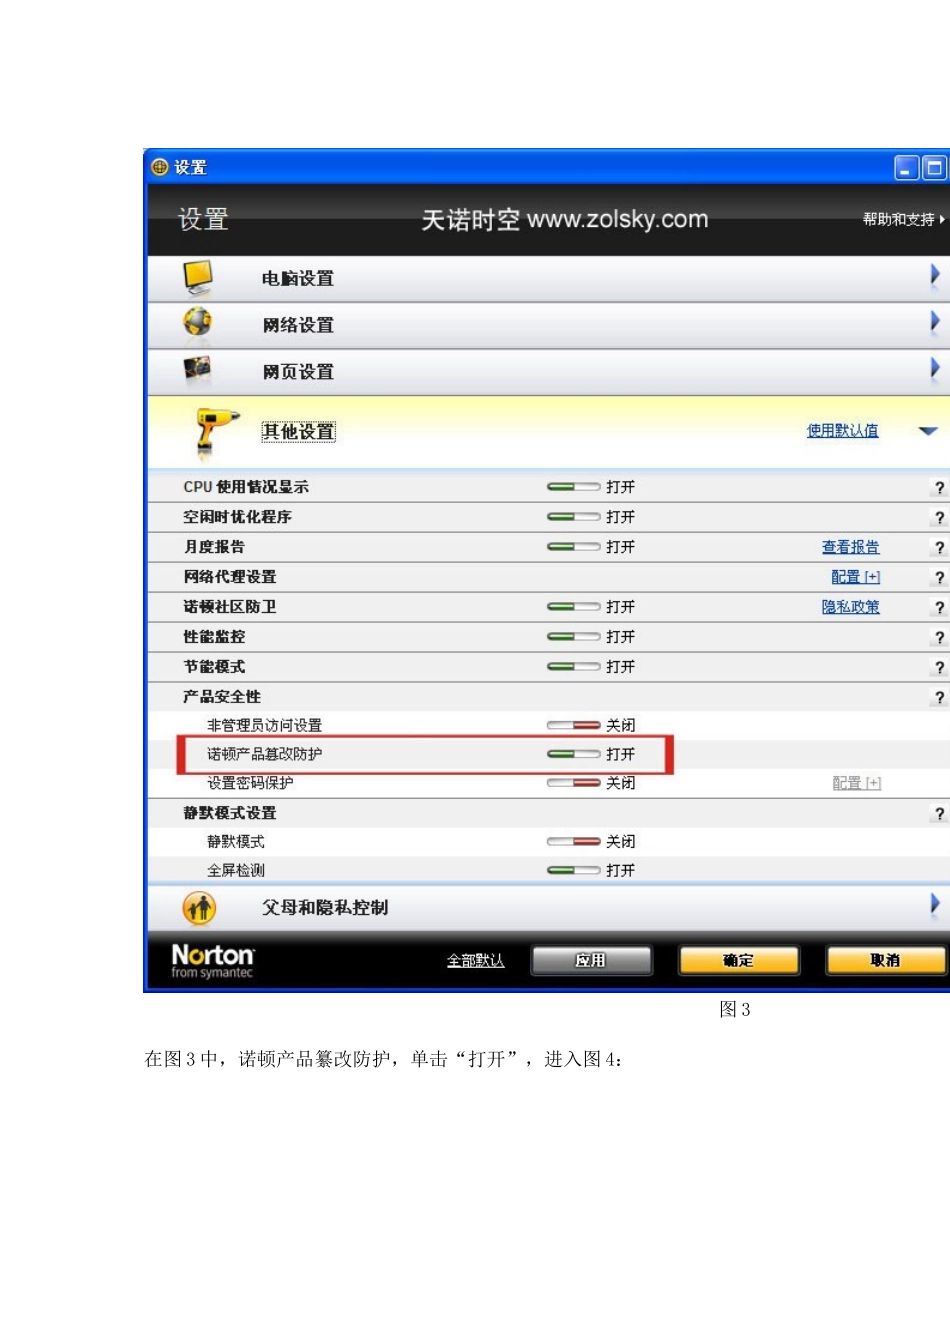This screenshot has width=950, height=1344.
Task: Expand 父母和隐私控制 section arrow
Action: 935,905
